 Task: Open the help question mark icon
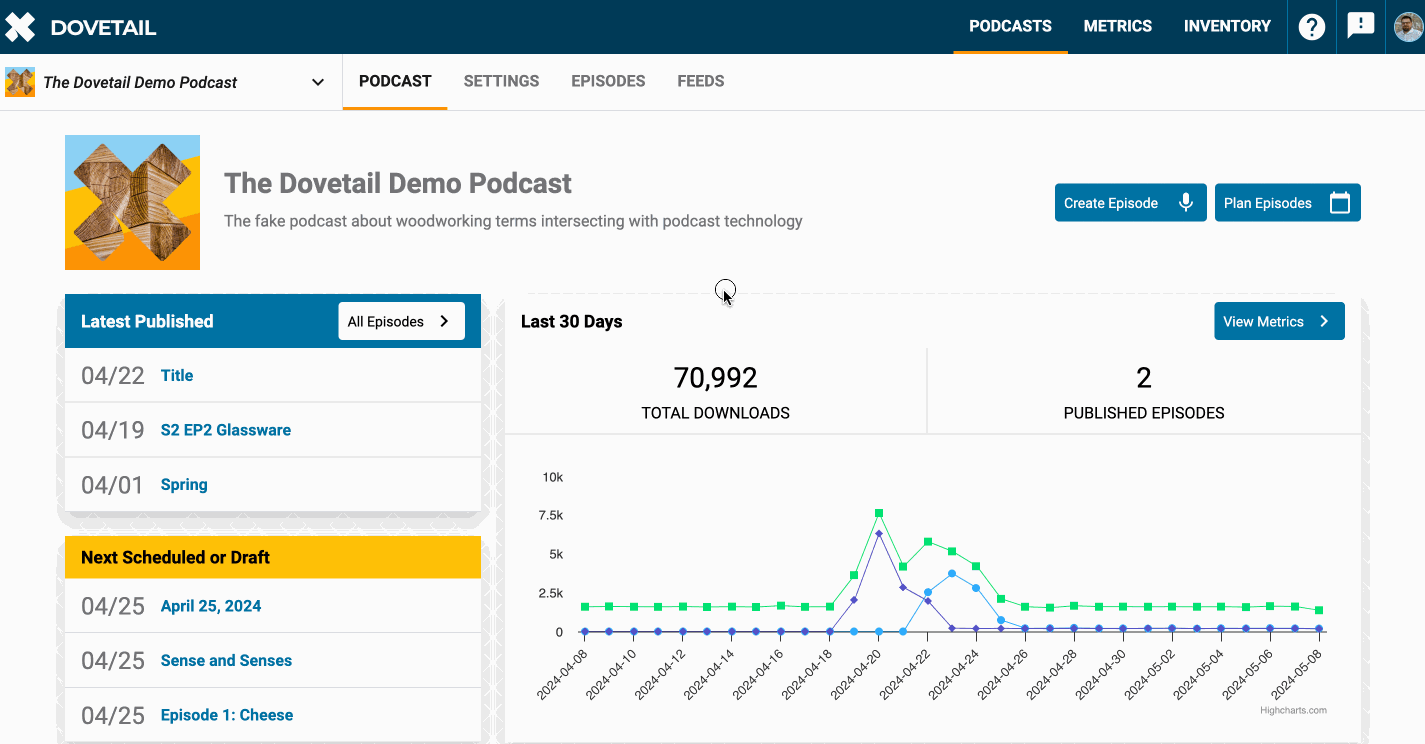pyautogui.click(x=1312, y=27)
